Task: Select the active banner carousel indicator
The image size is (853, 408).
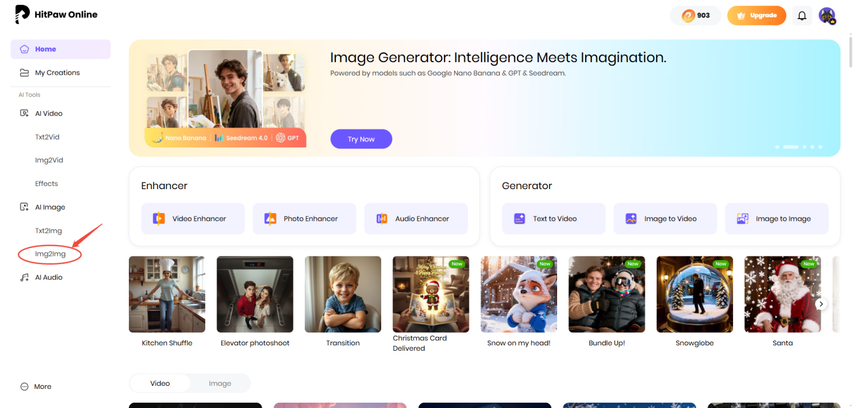Action: tap(791, 147)
